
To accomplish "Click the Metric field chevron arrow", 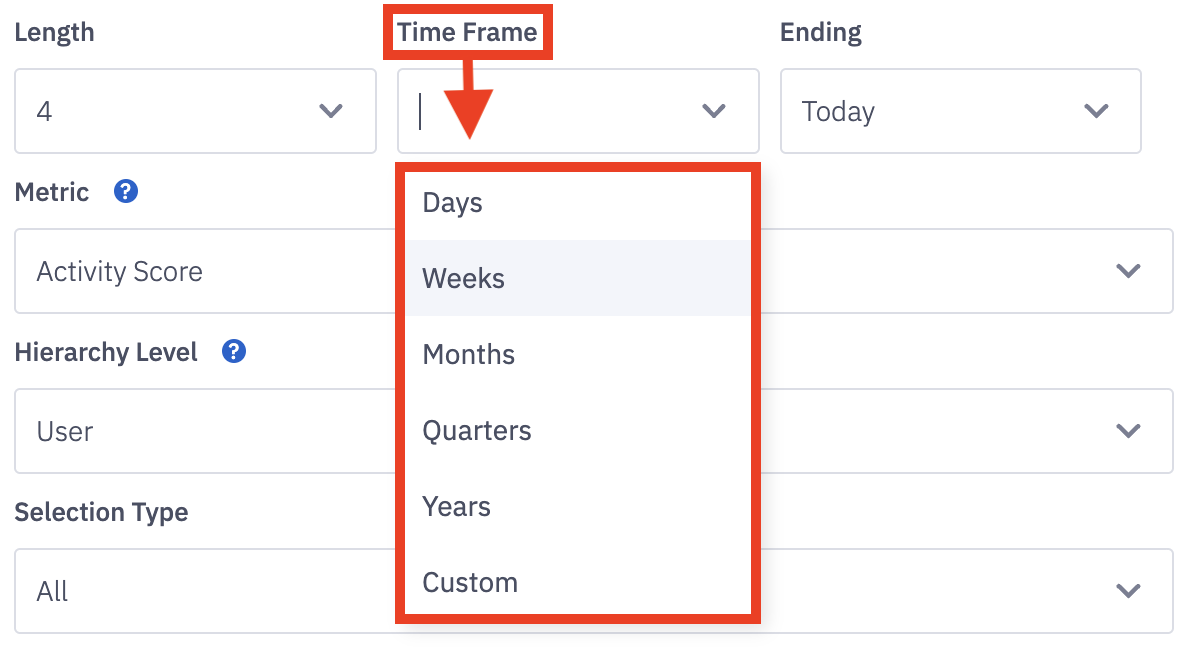I will pyautogui.click(x=1128, y=271).
